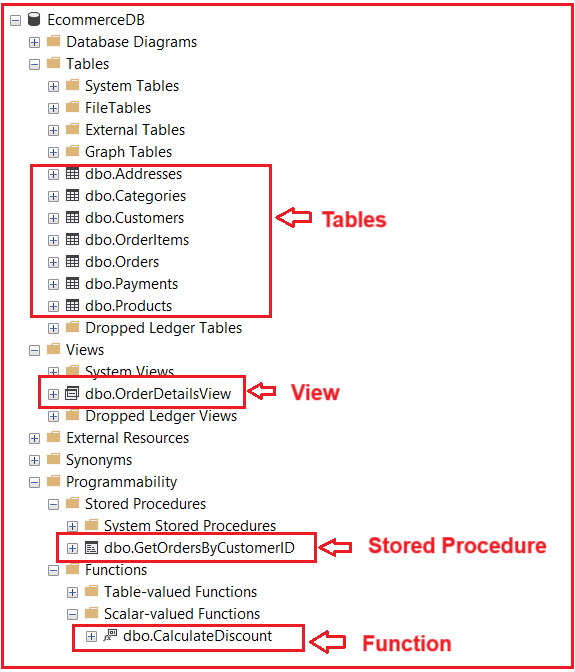The image size is (575, 672).
Task: Click the dbo.GetOrdersByCustomerID stored procedure icon
Action: (91, 547)
